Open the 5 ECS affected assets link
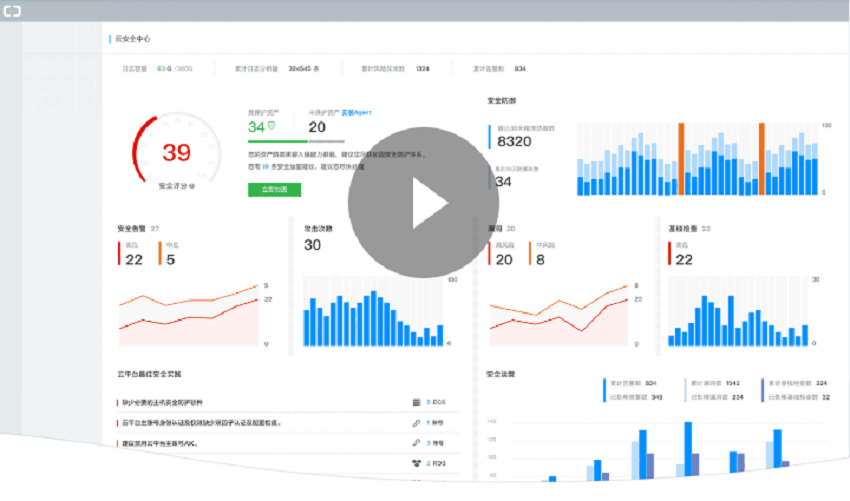 436,402
